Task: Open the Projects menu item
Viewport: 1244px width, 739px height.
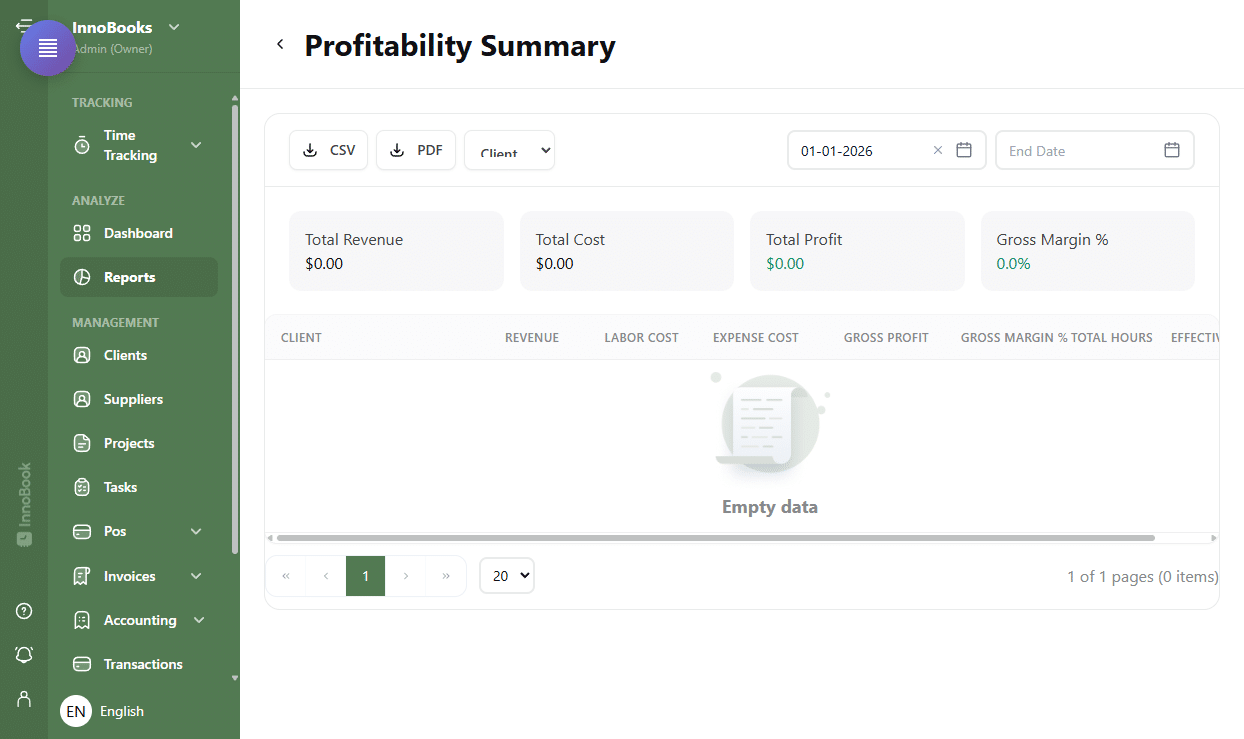Action: [139, 443]
